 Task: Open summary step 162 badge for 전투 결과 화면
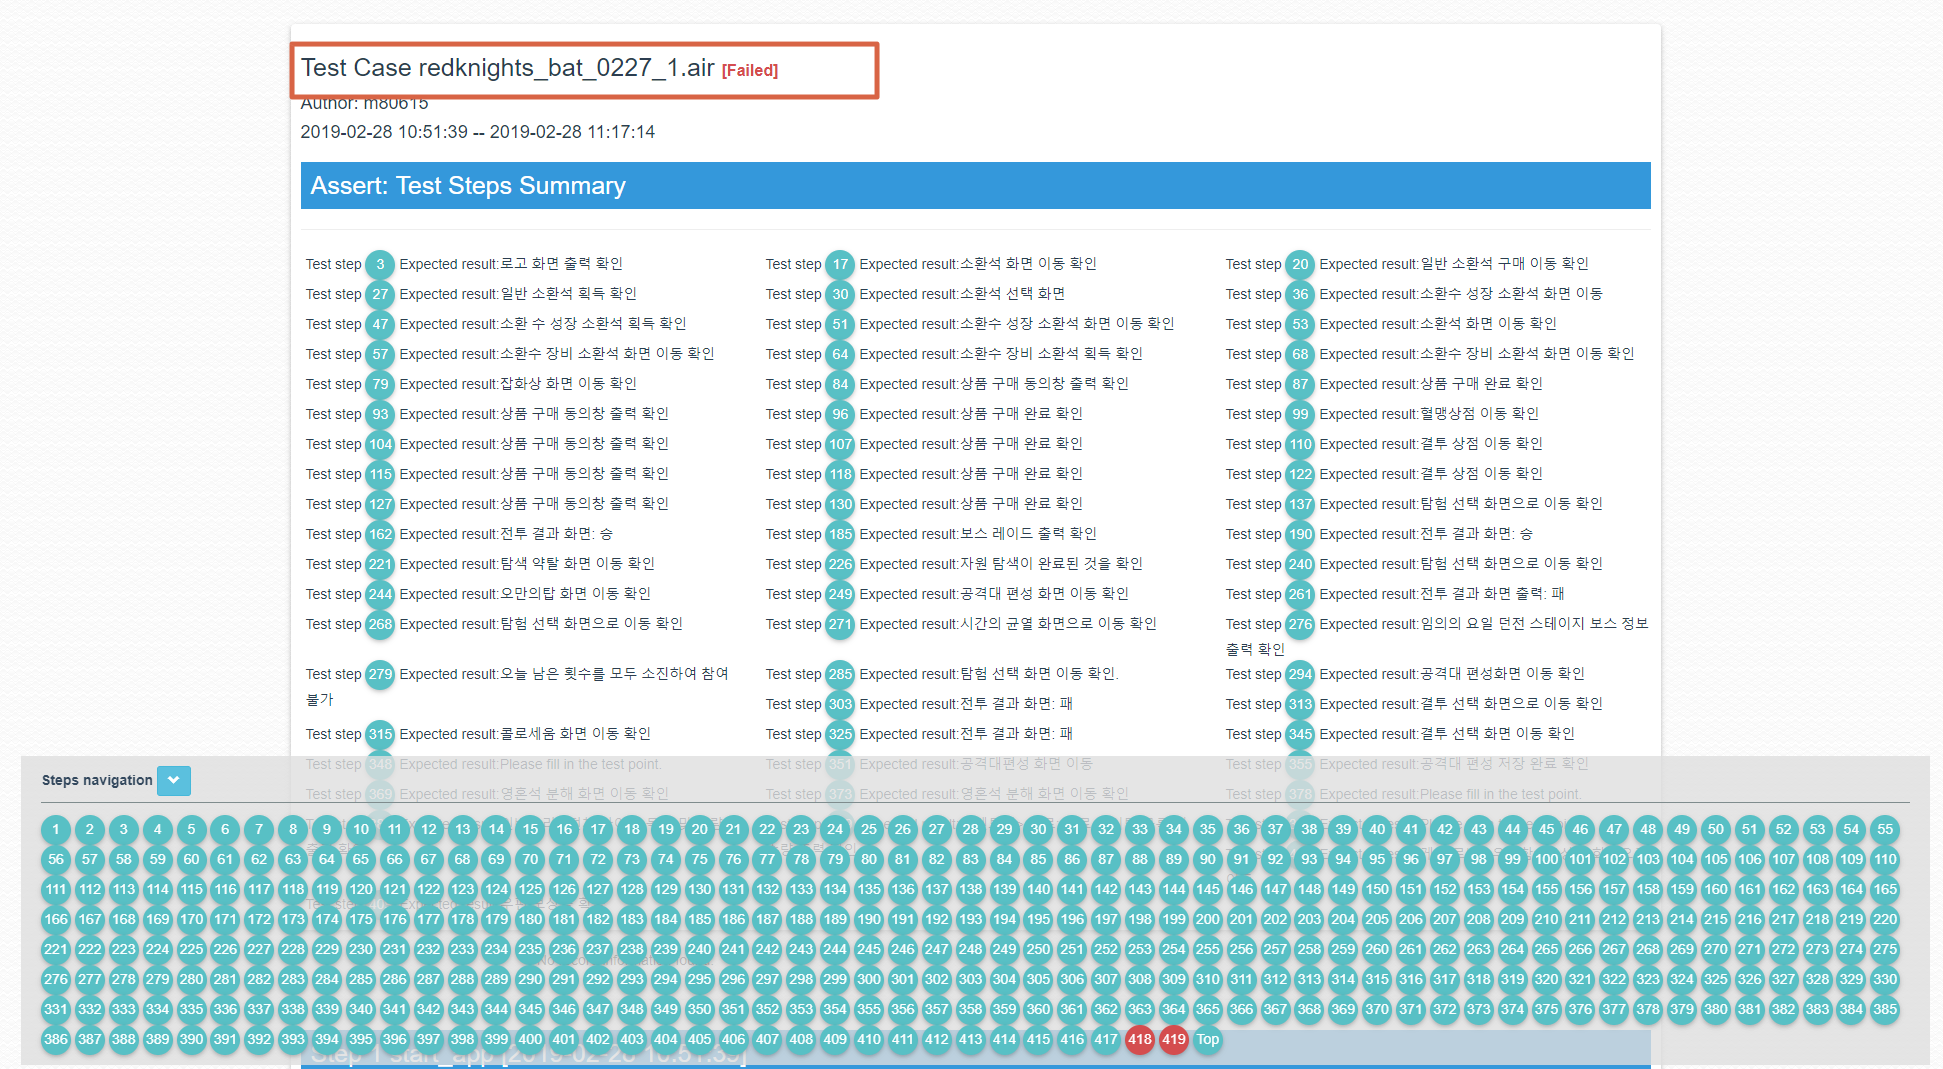coord(380,534)
